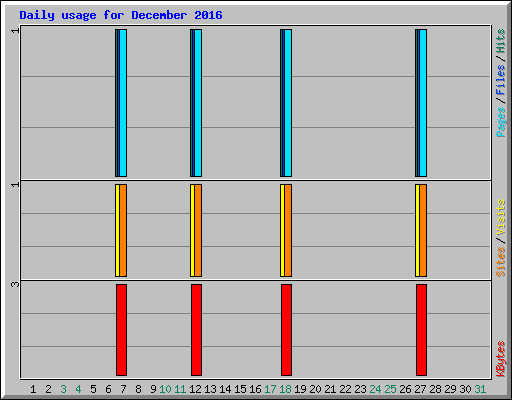512x400 pixels.
Task: Click the yellow Visits bar for day 18
Action: click(282, 230)
